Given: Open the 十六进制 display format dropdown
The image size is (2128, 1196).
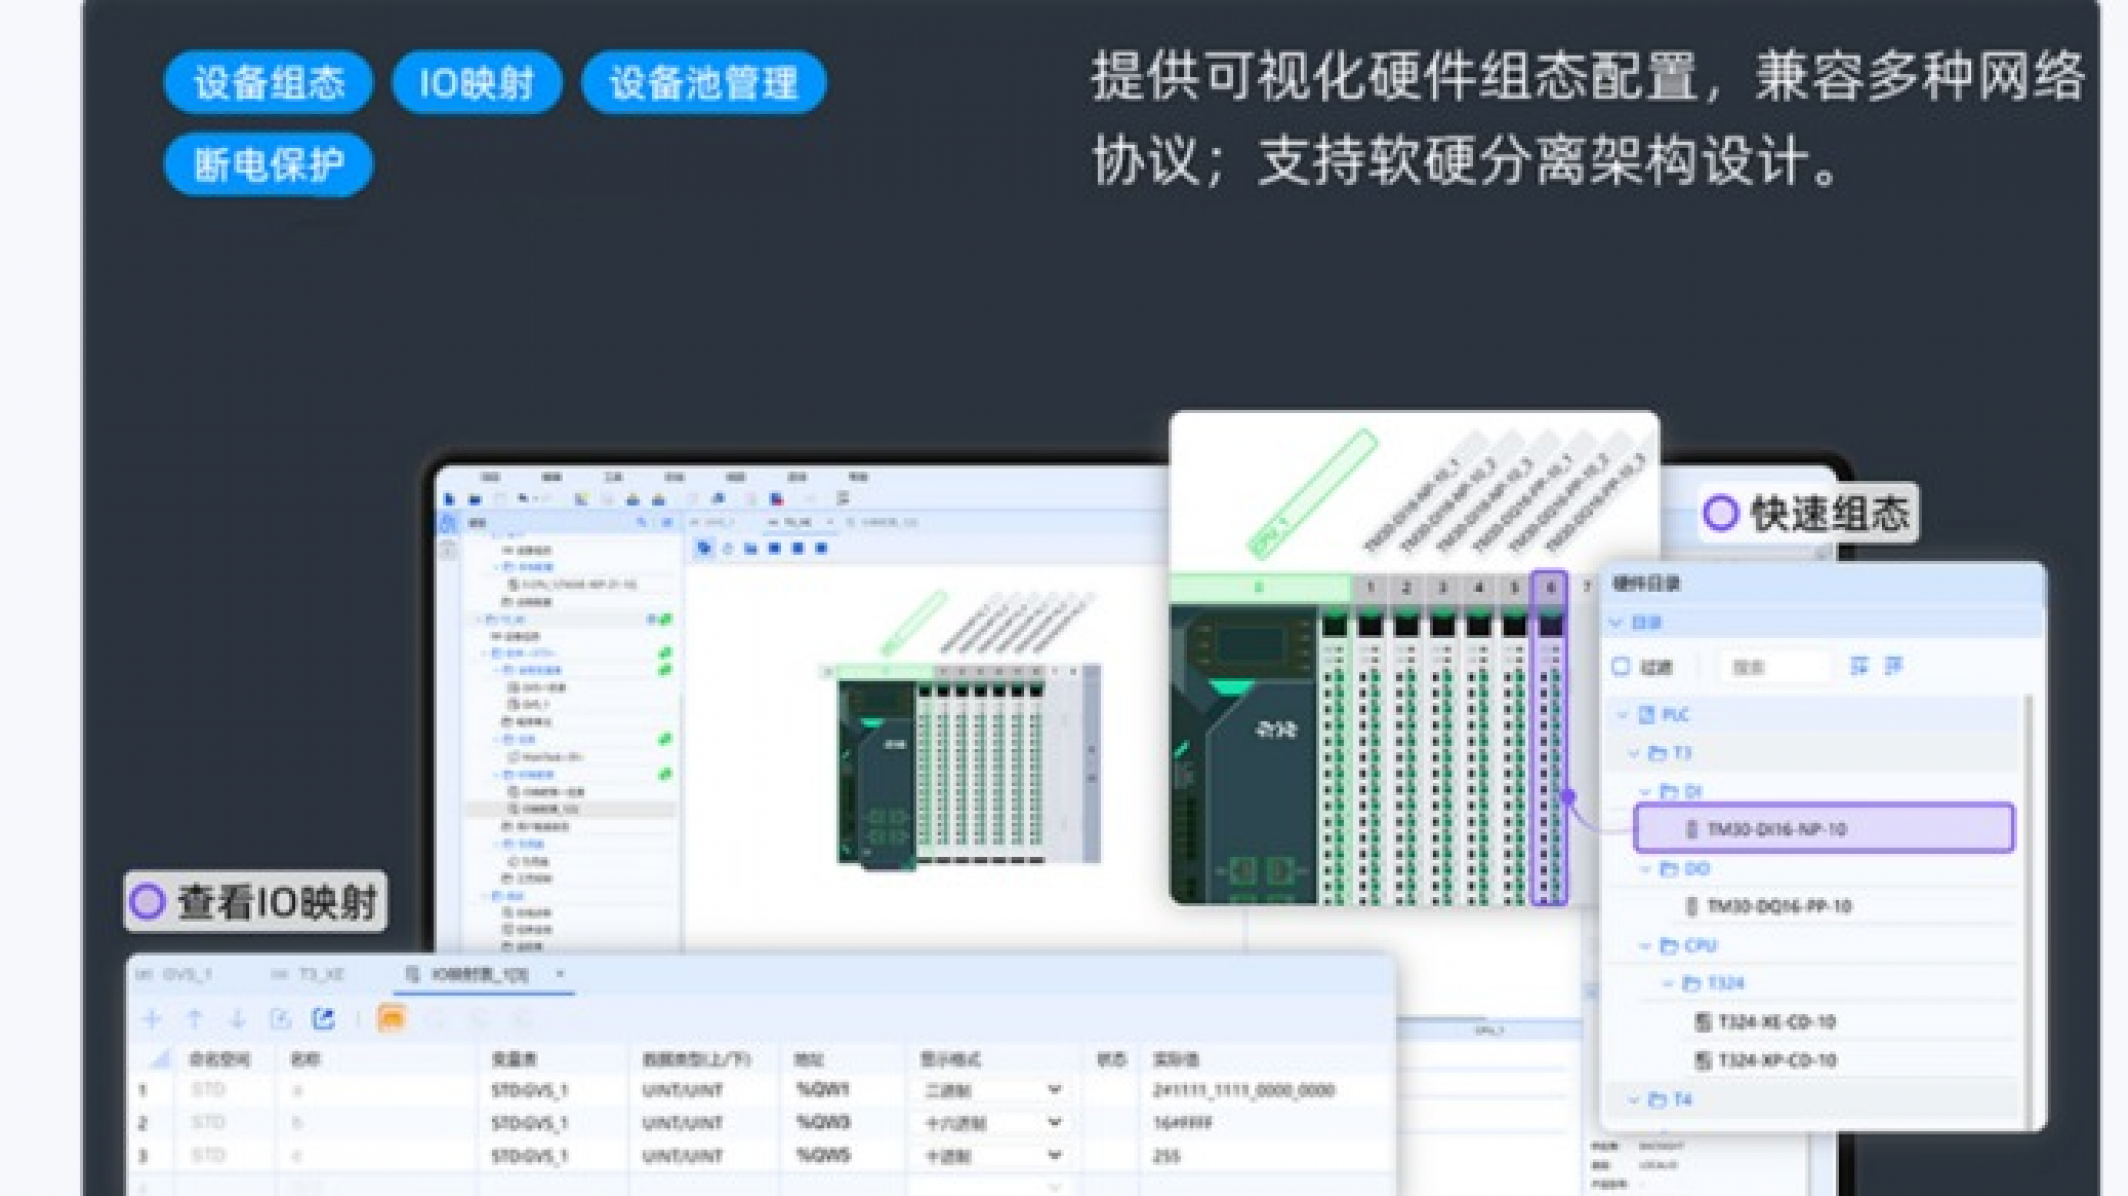Looking at the screenshot, I should pyautogui.click(x=1054, y=1123).
